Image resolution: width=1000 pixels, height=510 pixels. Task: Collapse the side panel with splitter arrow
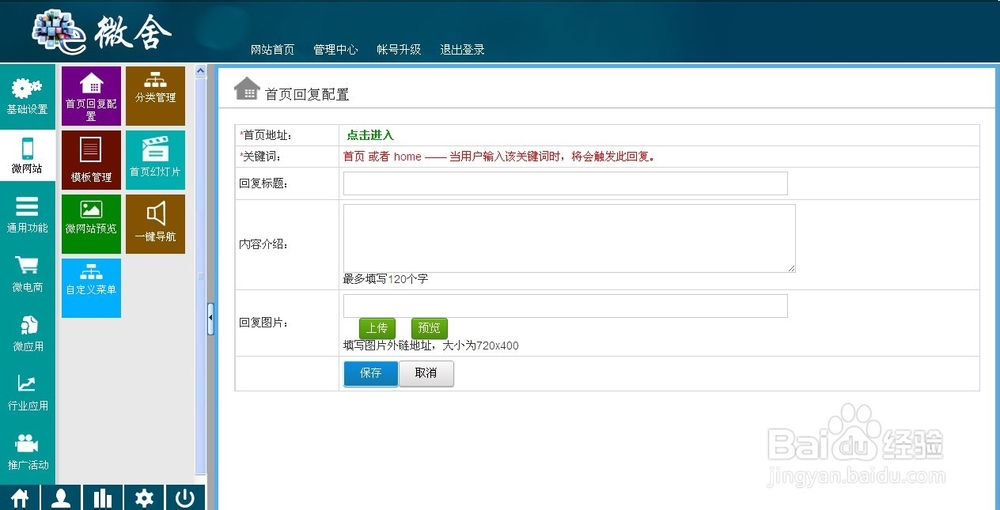[210, 319]
